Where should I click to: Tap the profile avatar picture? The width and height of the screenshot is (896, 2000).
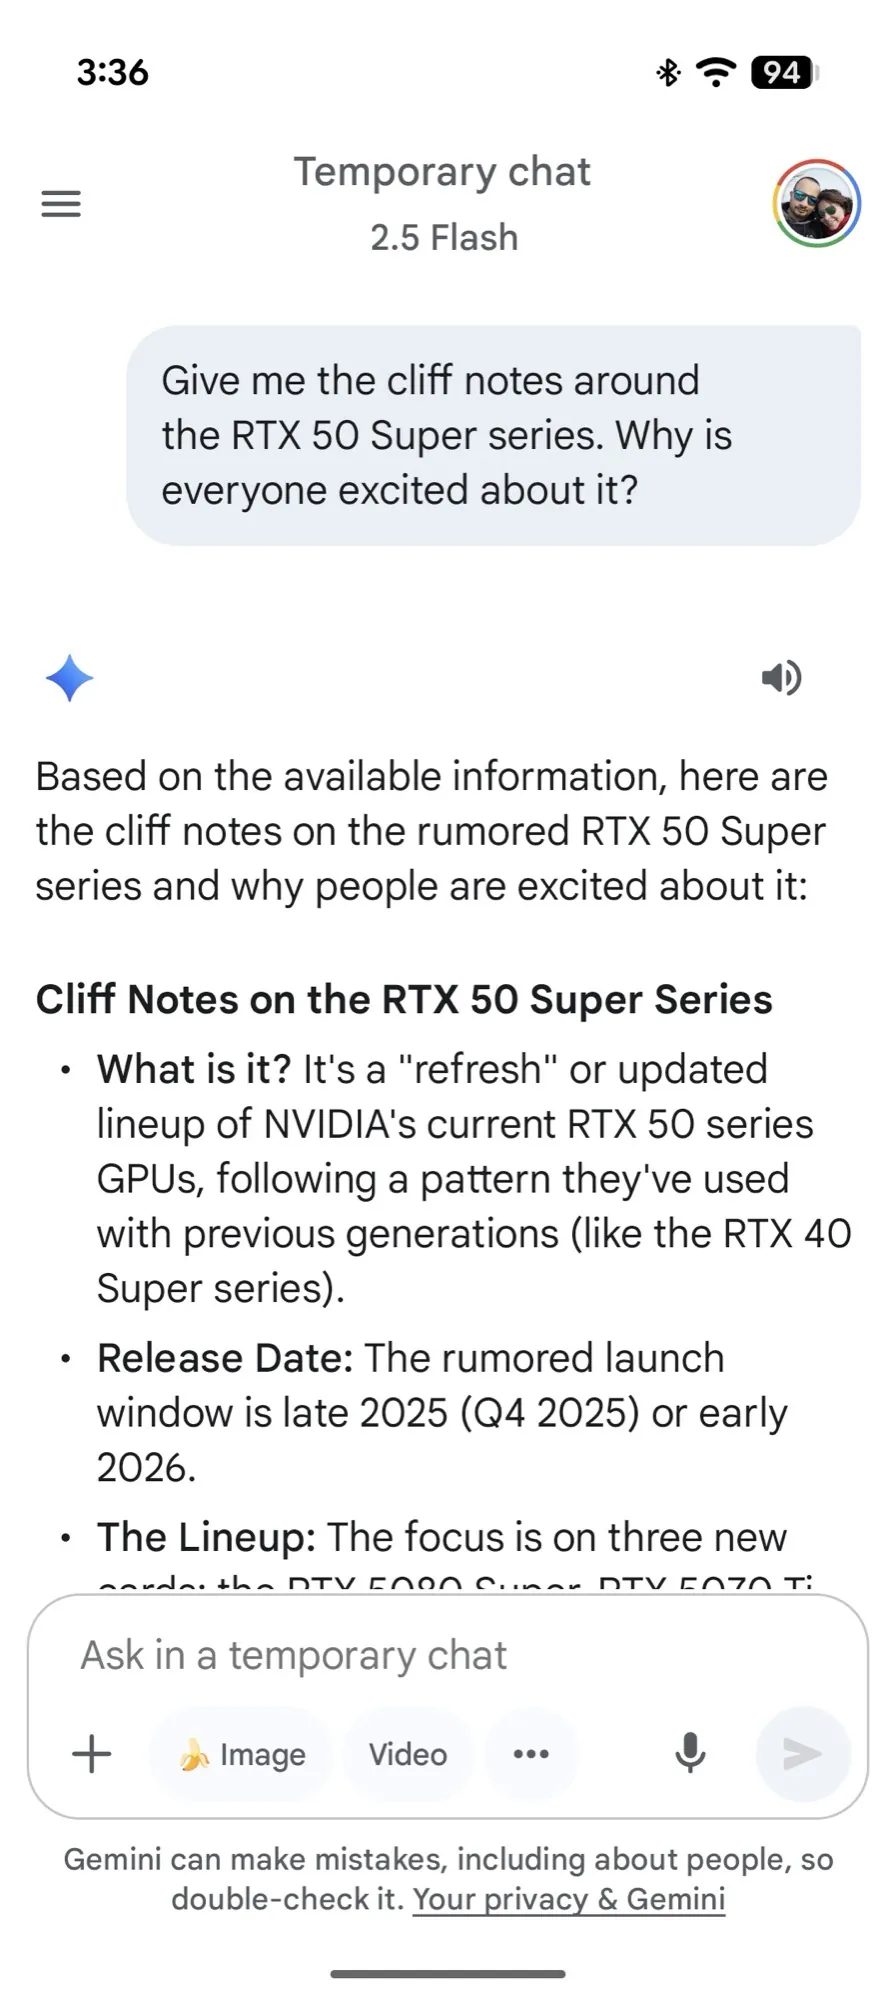coord(817,203)
